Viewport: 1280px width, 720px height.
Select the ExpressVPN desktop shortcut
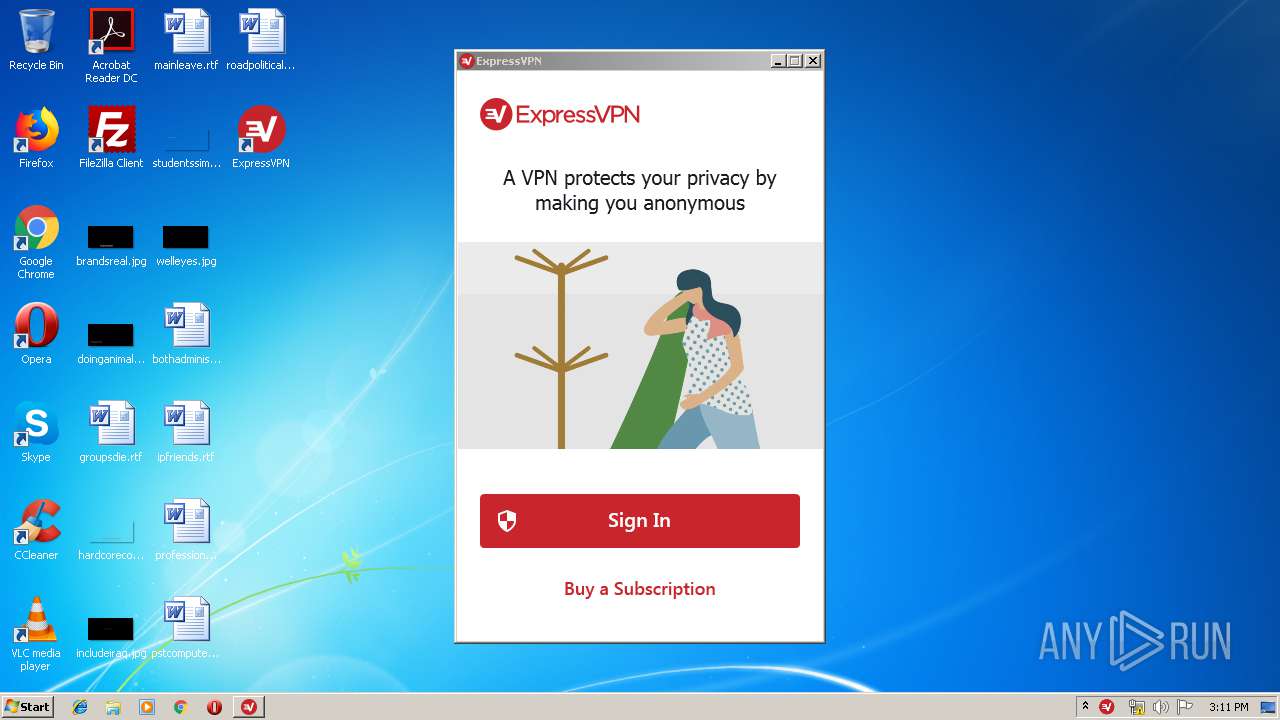coord(261,138)
